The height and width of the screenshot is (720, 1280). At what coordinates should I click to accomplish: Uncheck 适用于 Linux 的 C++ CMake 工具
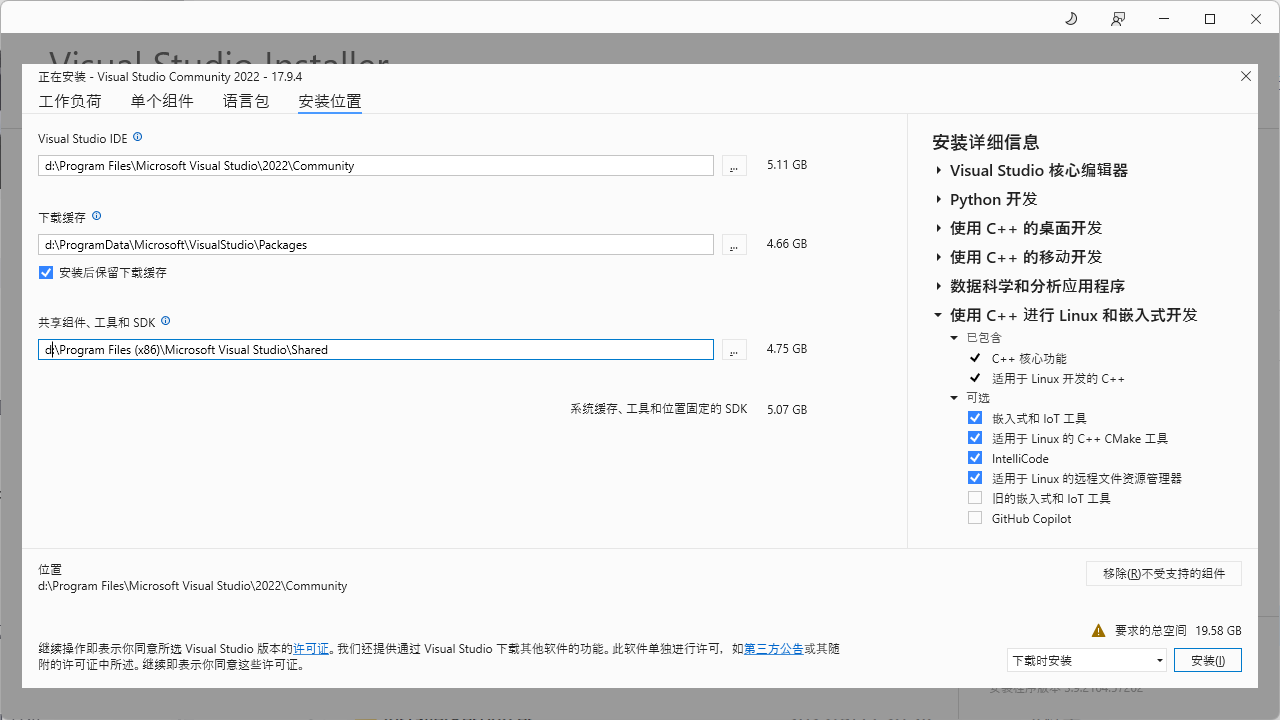975,438
